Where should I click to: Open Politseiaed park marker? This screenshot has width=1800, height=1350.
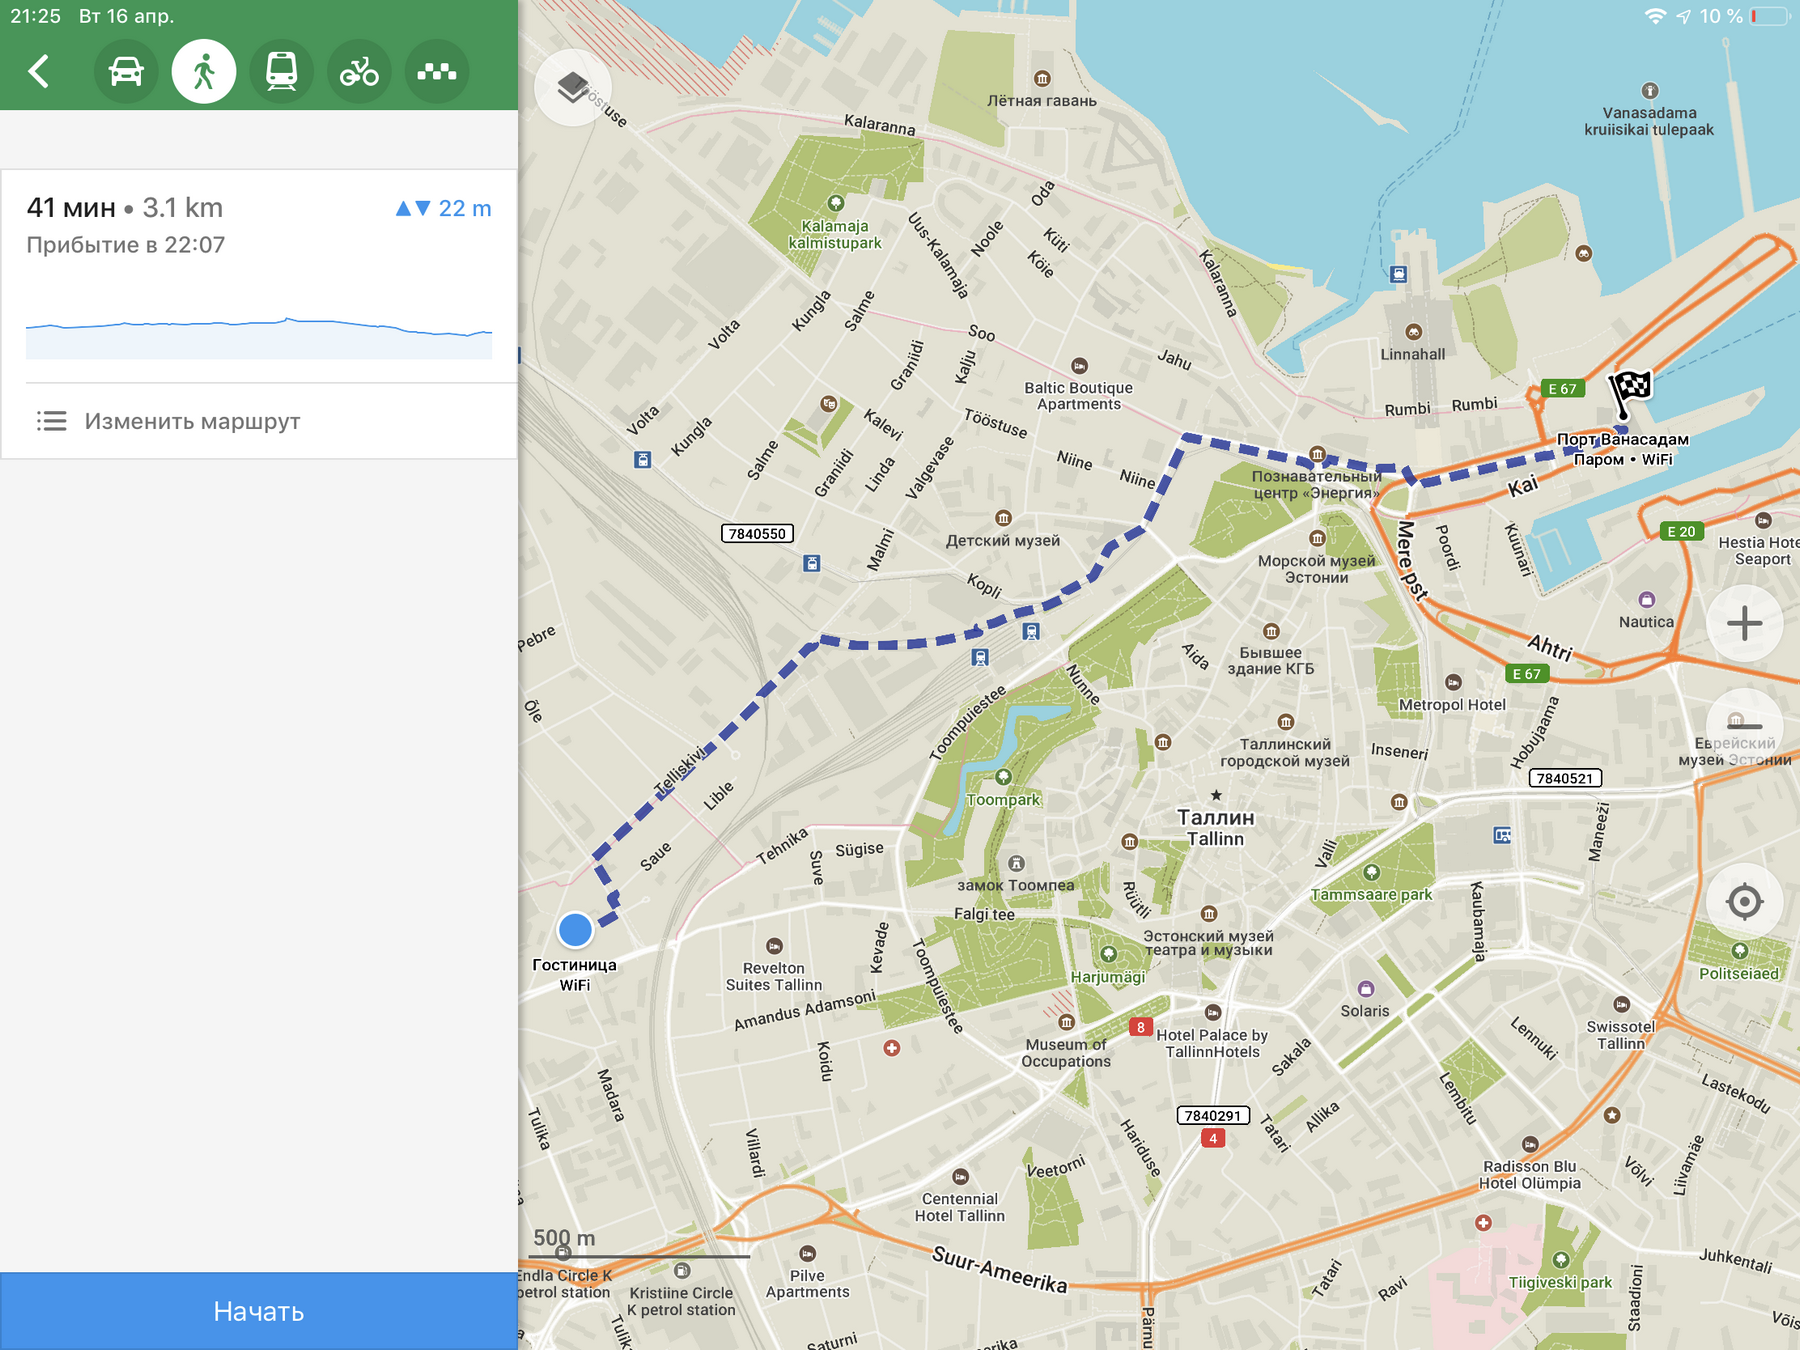[x=1740, y=951]
